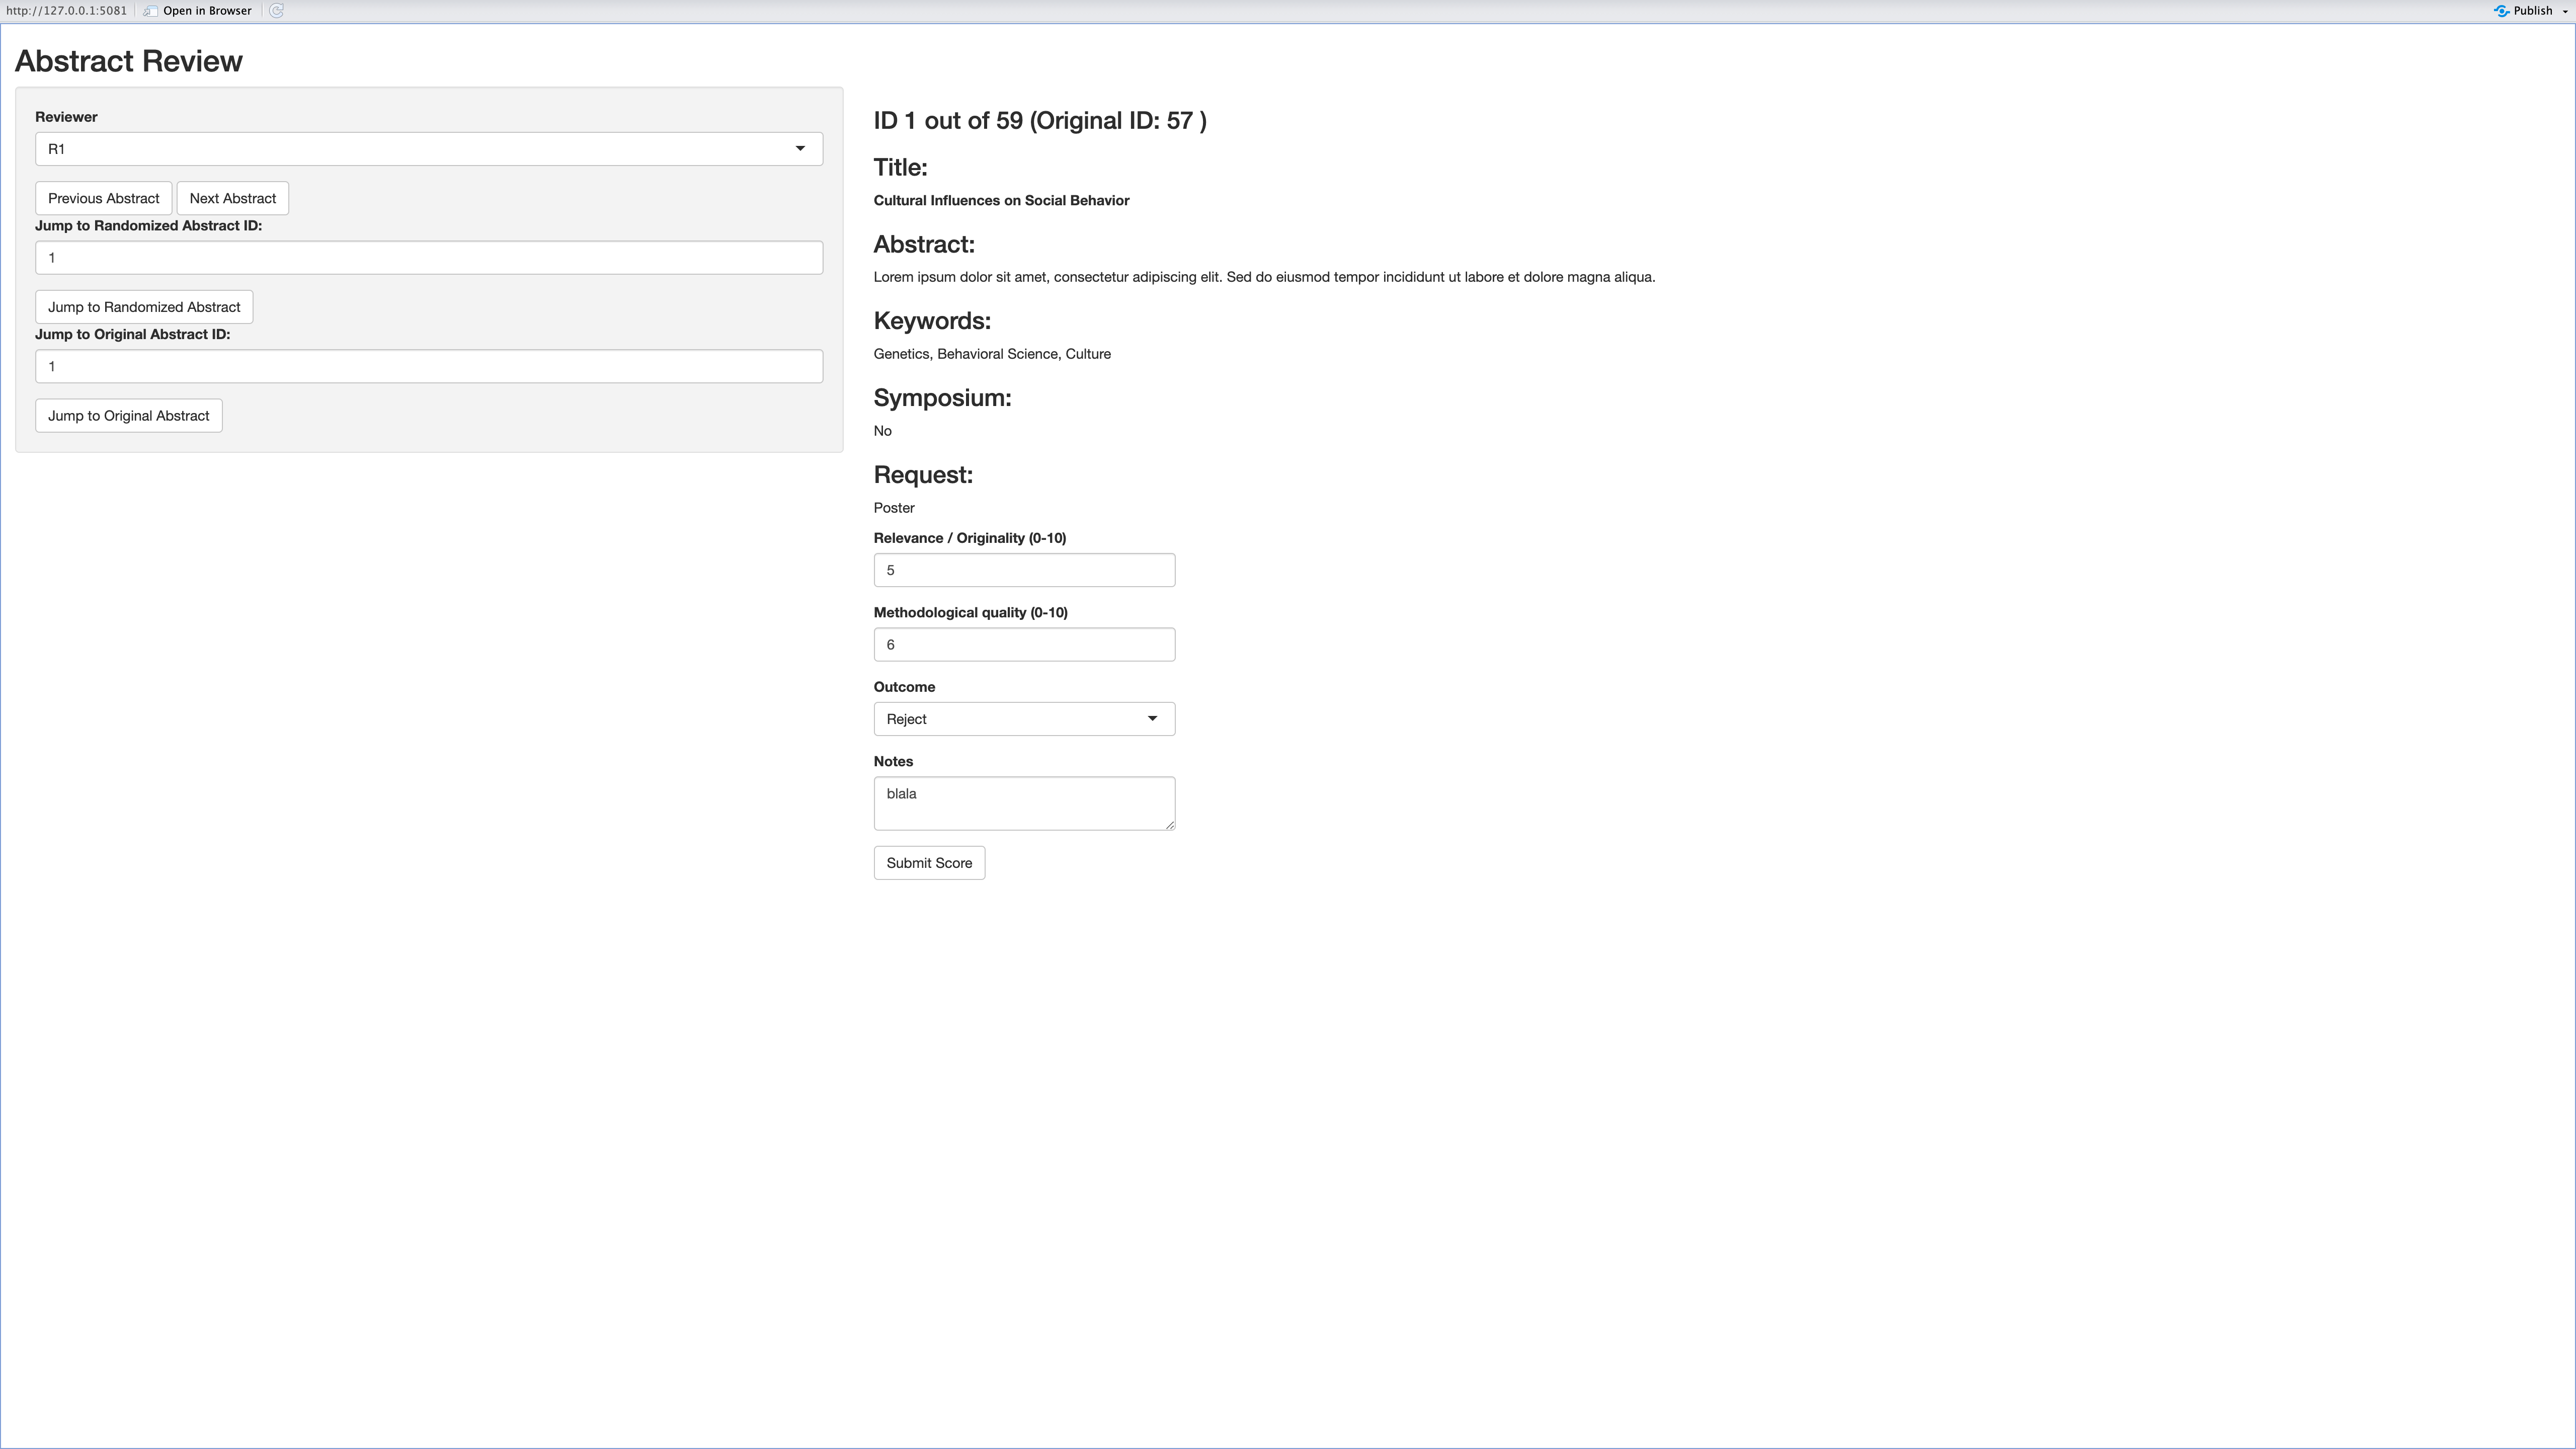This screenshot has height=1449, width=2576.
Task: Go to the Next Abstract
Action: (233, 198)
